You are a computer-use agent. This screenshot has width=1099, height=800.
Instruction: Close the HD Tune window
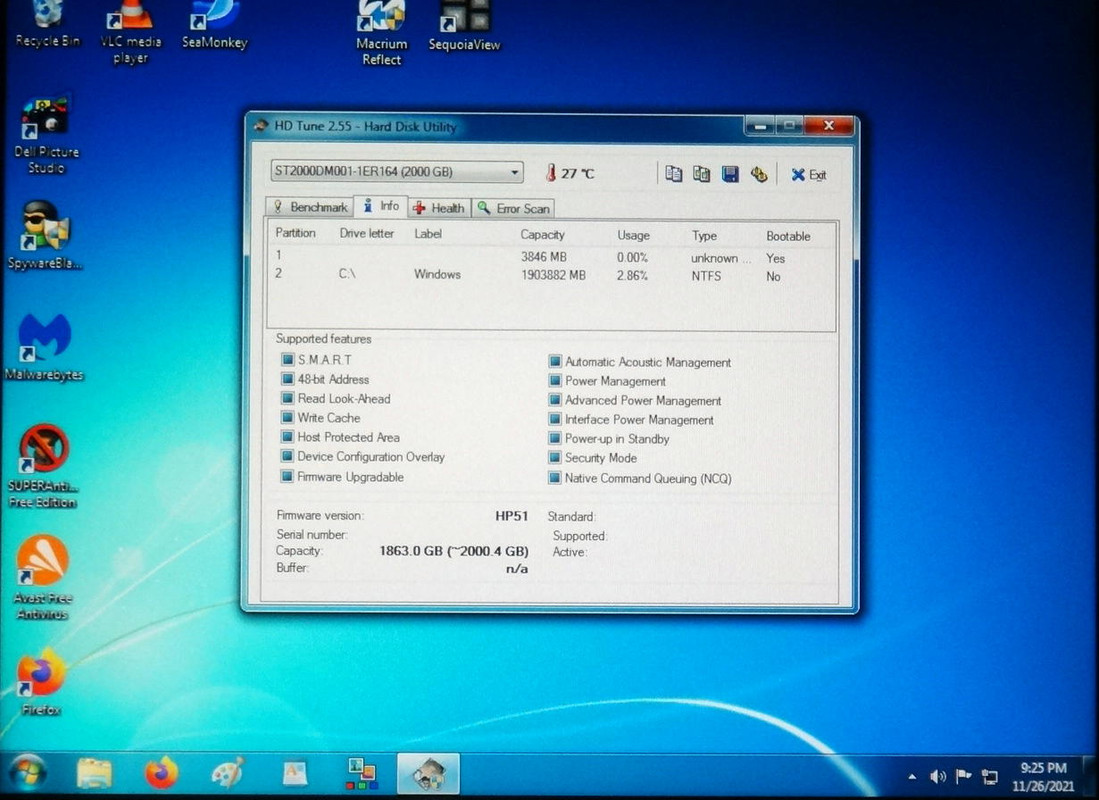tap(829, 126)
